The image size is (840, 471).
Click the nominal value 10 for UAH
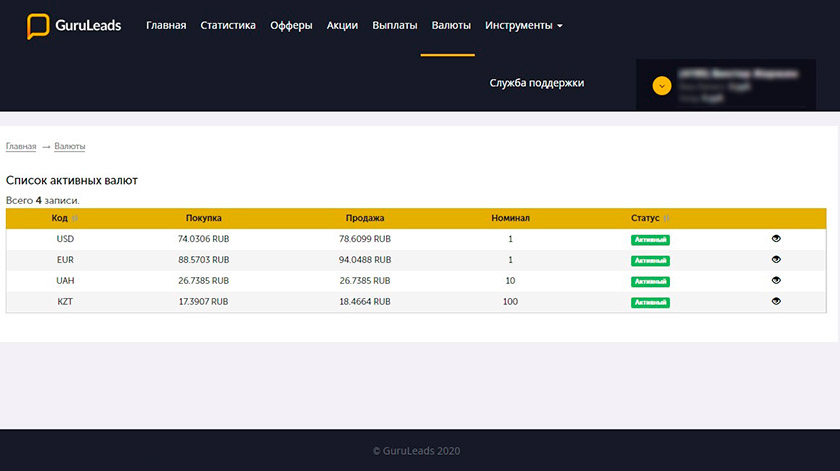(510, 280)
